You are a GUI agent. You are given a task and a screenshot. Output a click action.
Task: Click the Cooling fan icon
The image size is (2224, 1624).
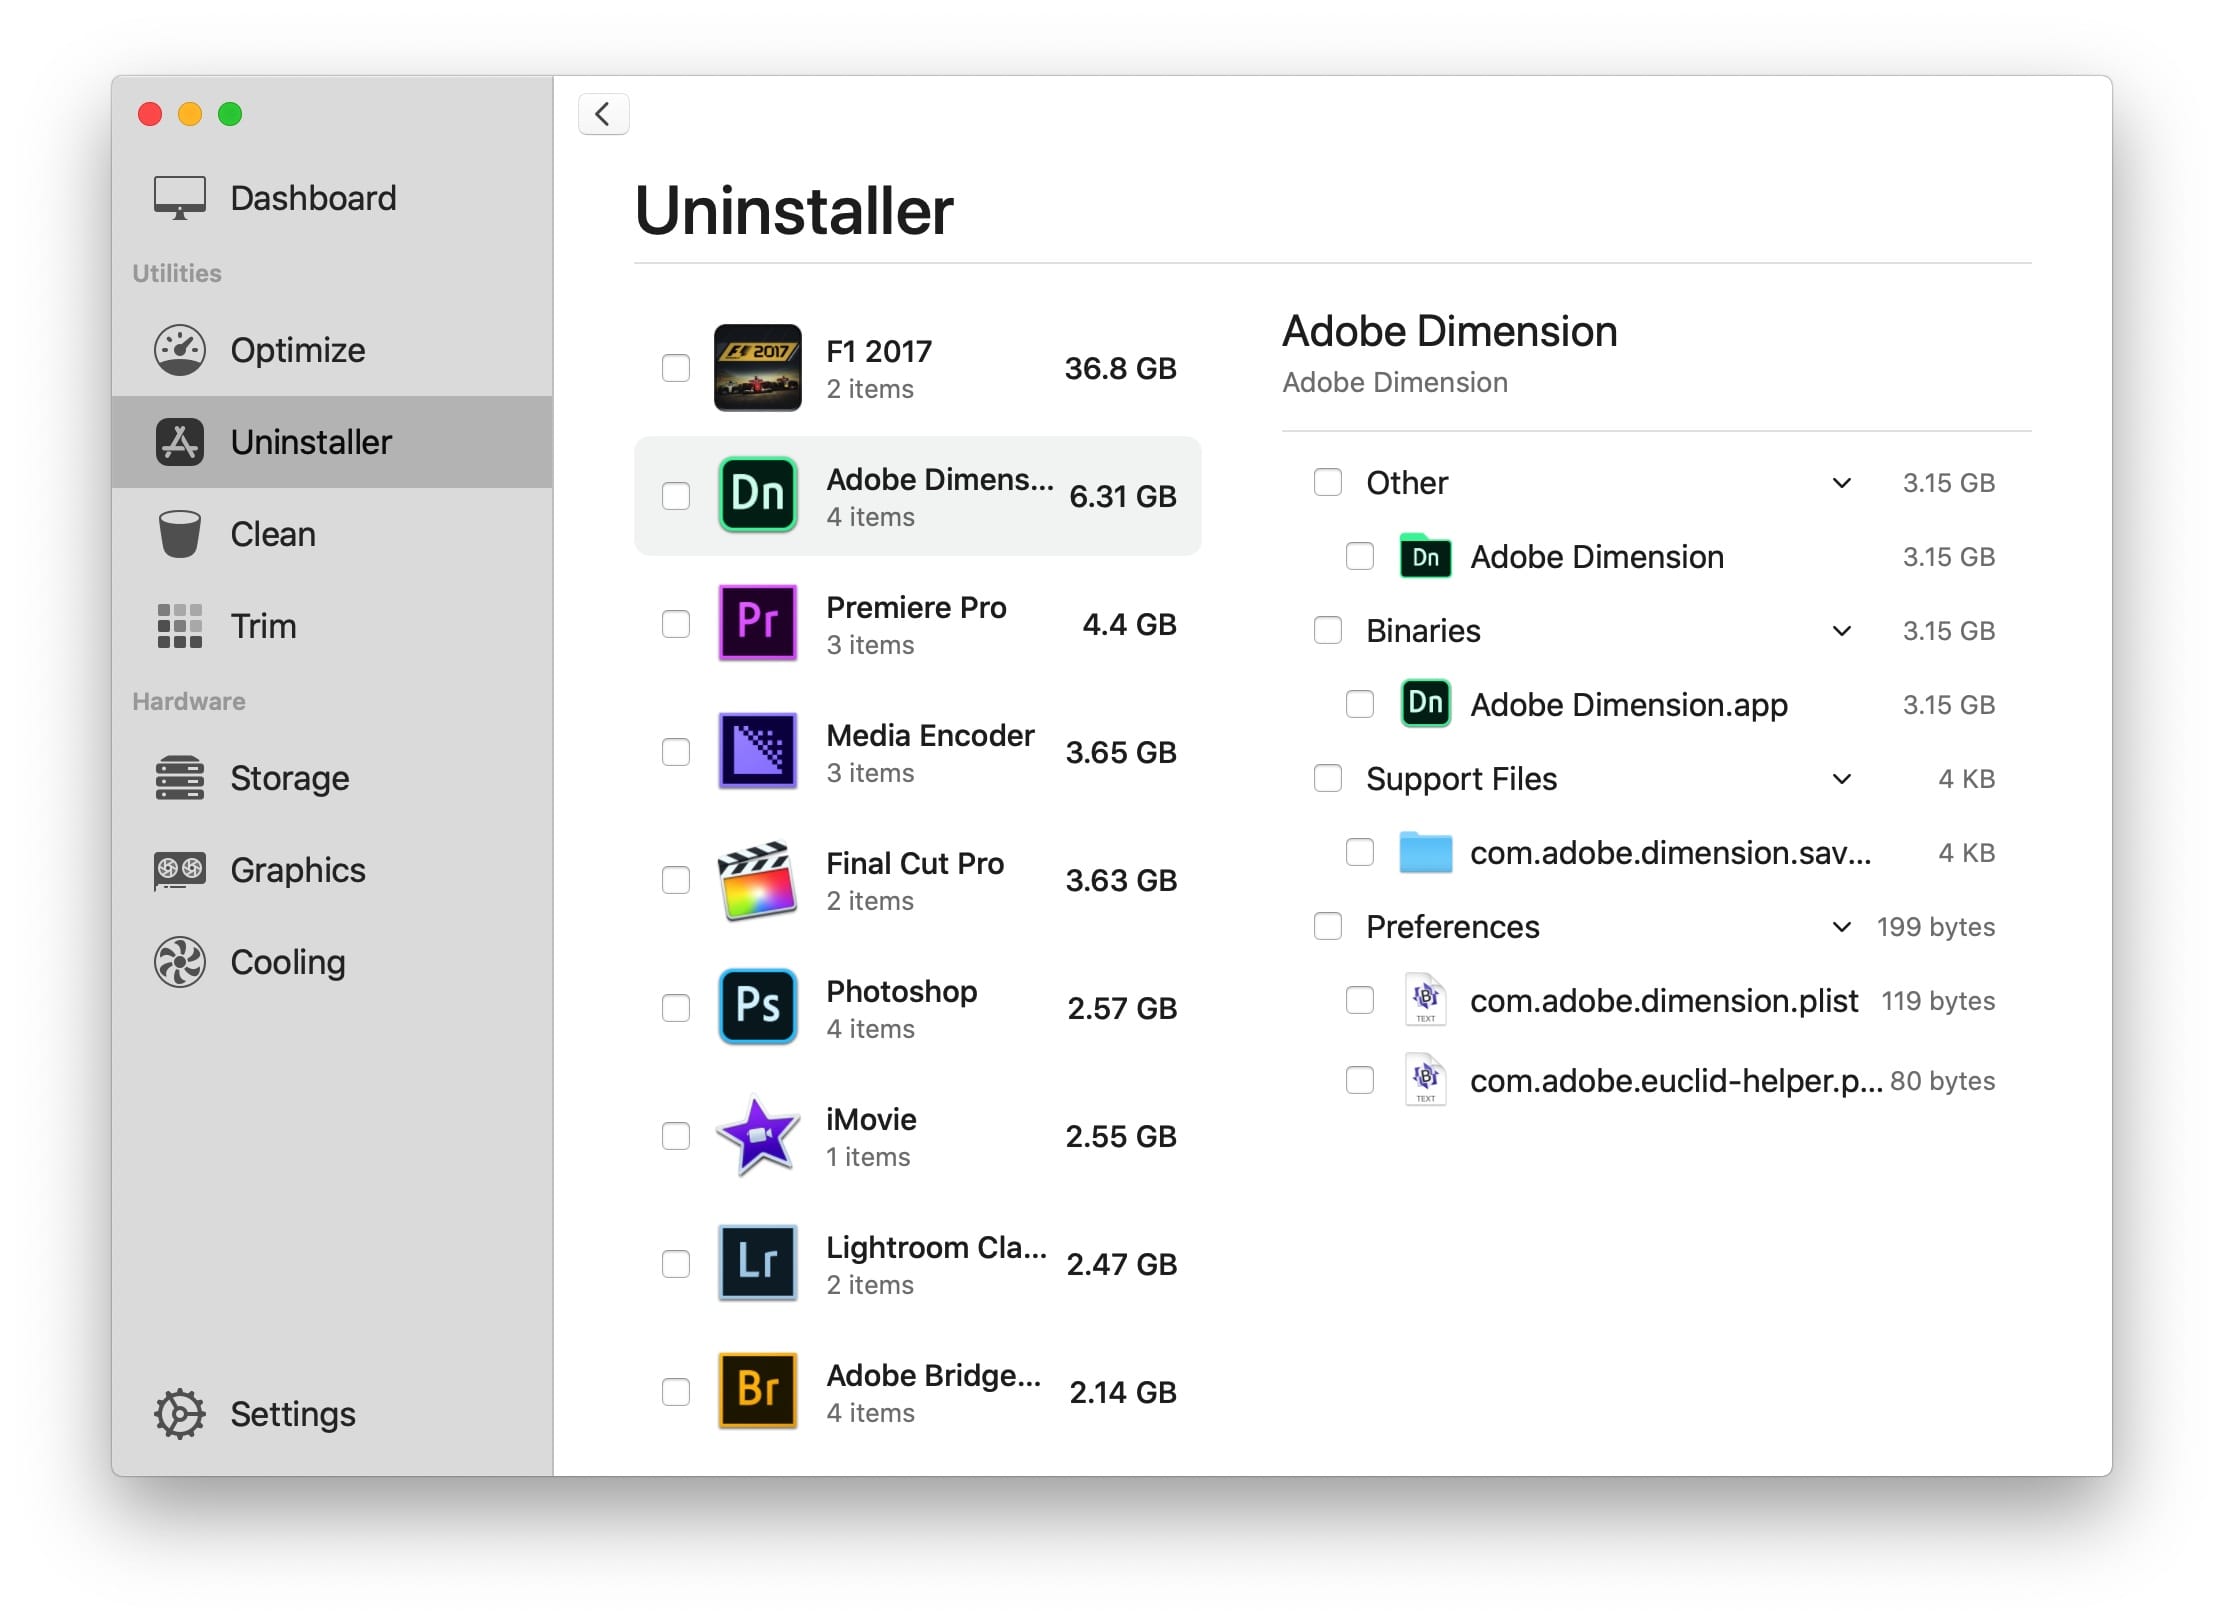[x=180, y=962]
